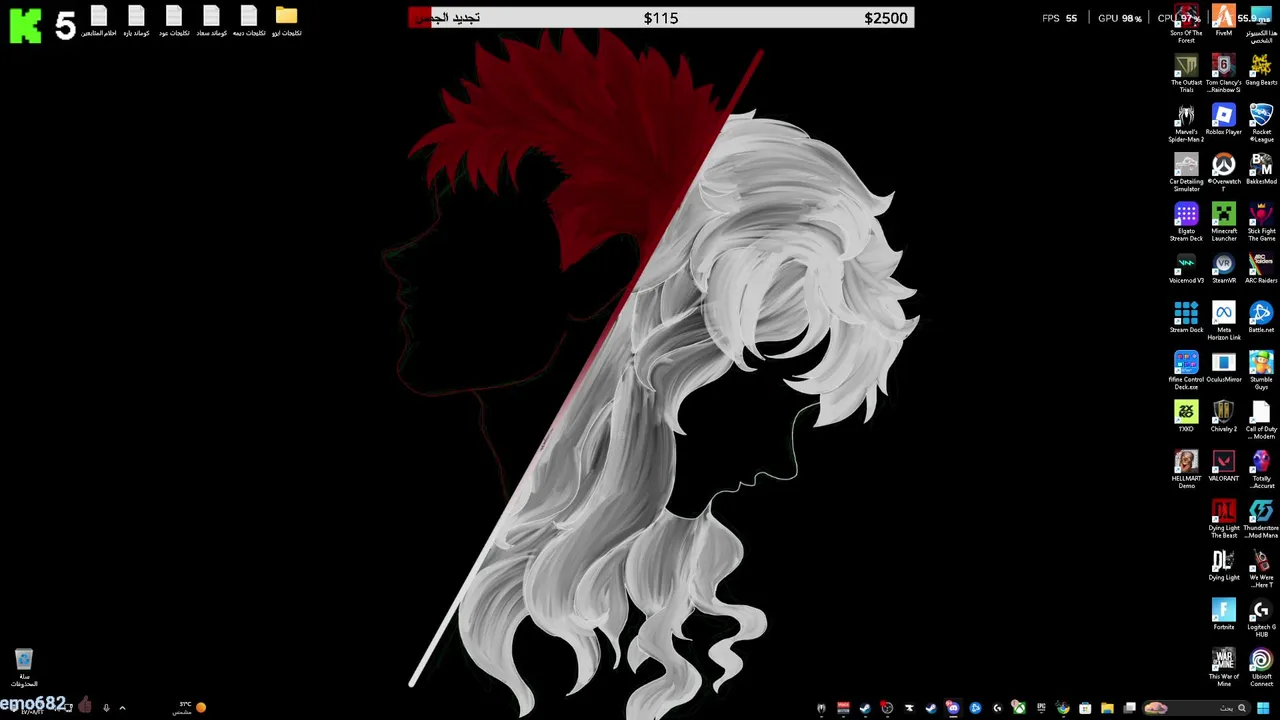1280x720 pixels.
Task: Switch to Discord in the taskbar
Action: [953, 708]
